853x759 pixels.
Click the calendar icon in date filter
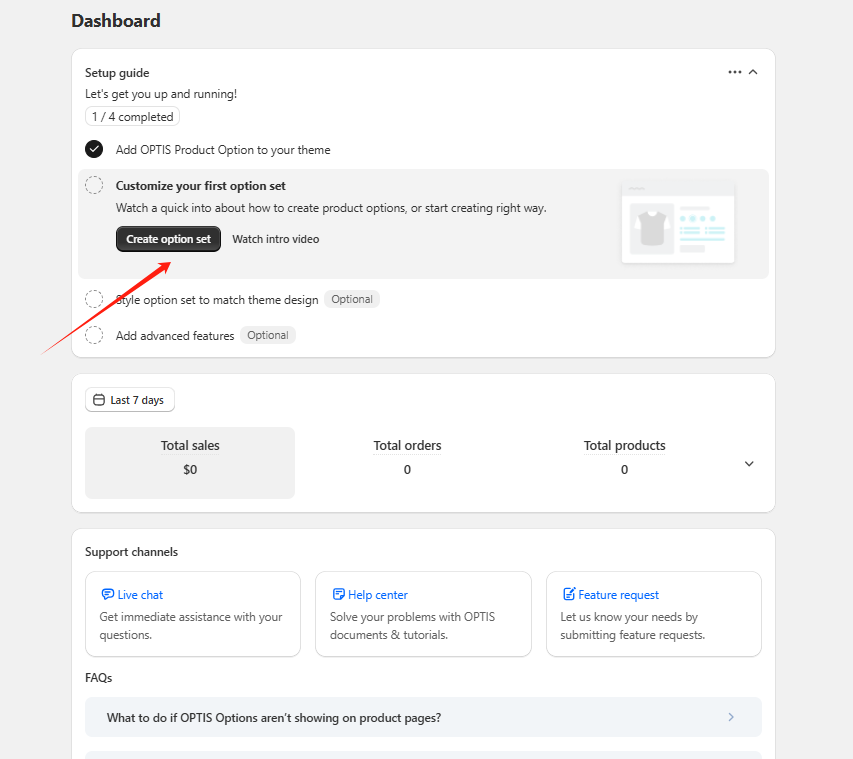click(x=98, y=400)
